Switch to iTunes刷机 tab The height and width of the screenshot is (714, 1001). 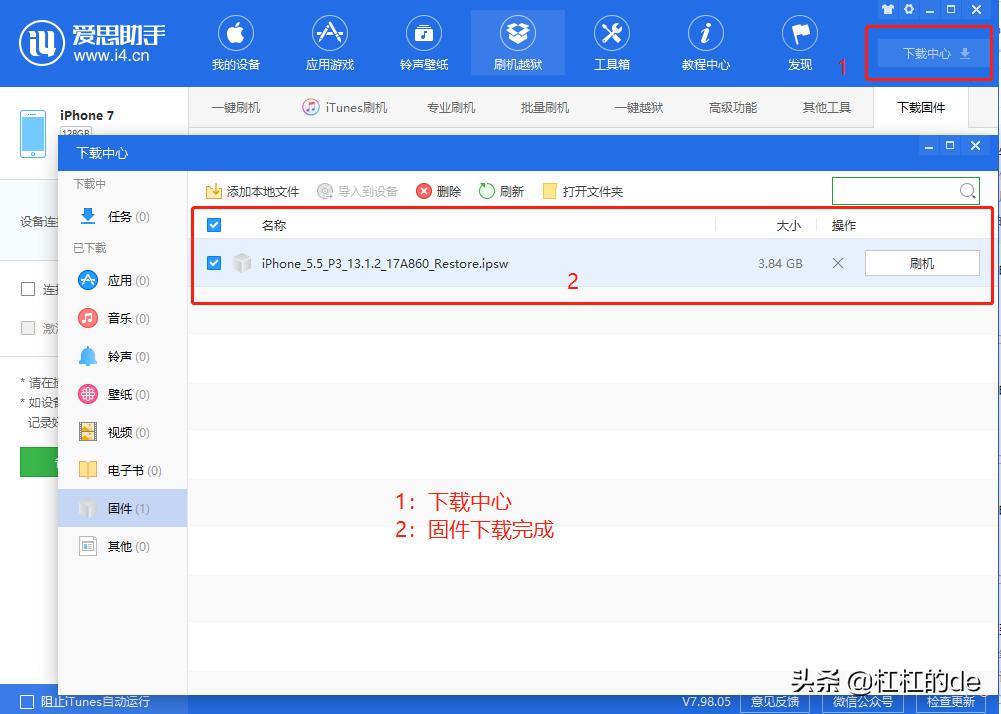345,107
